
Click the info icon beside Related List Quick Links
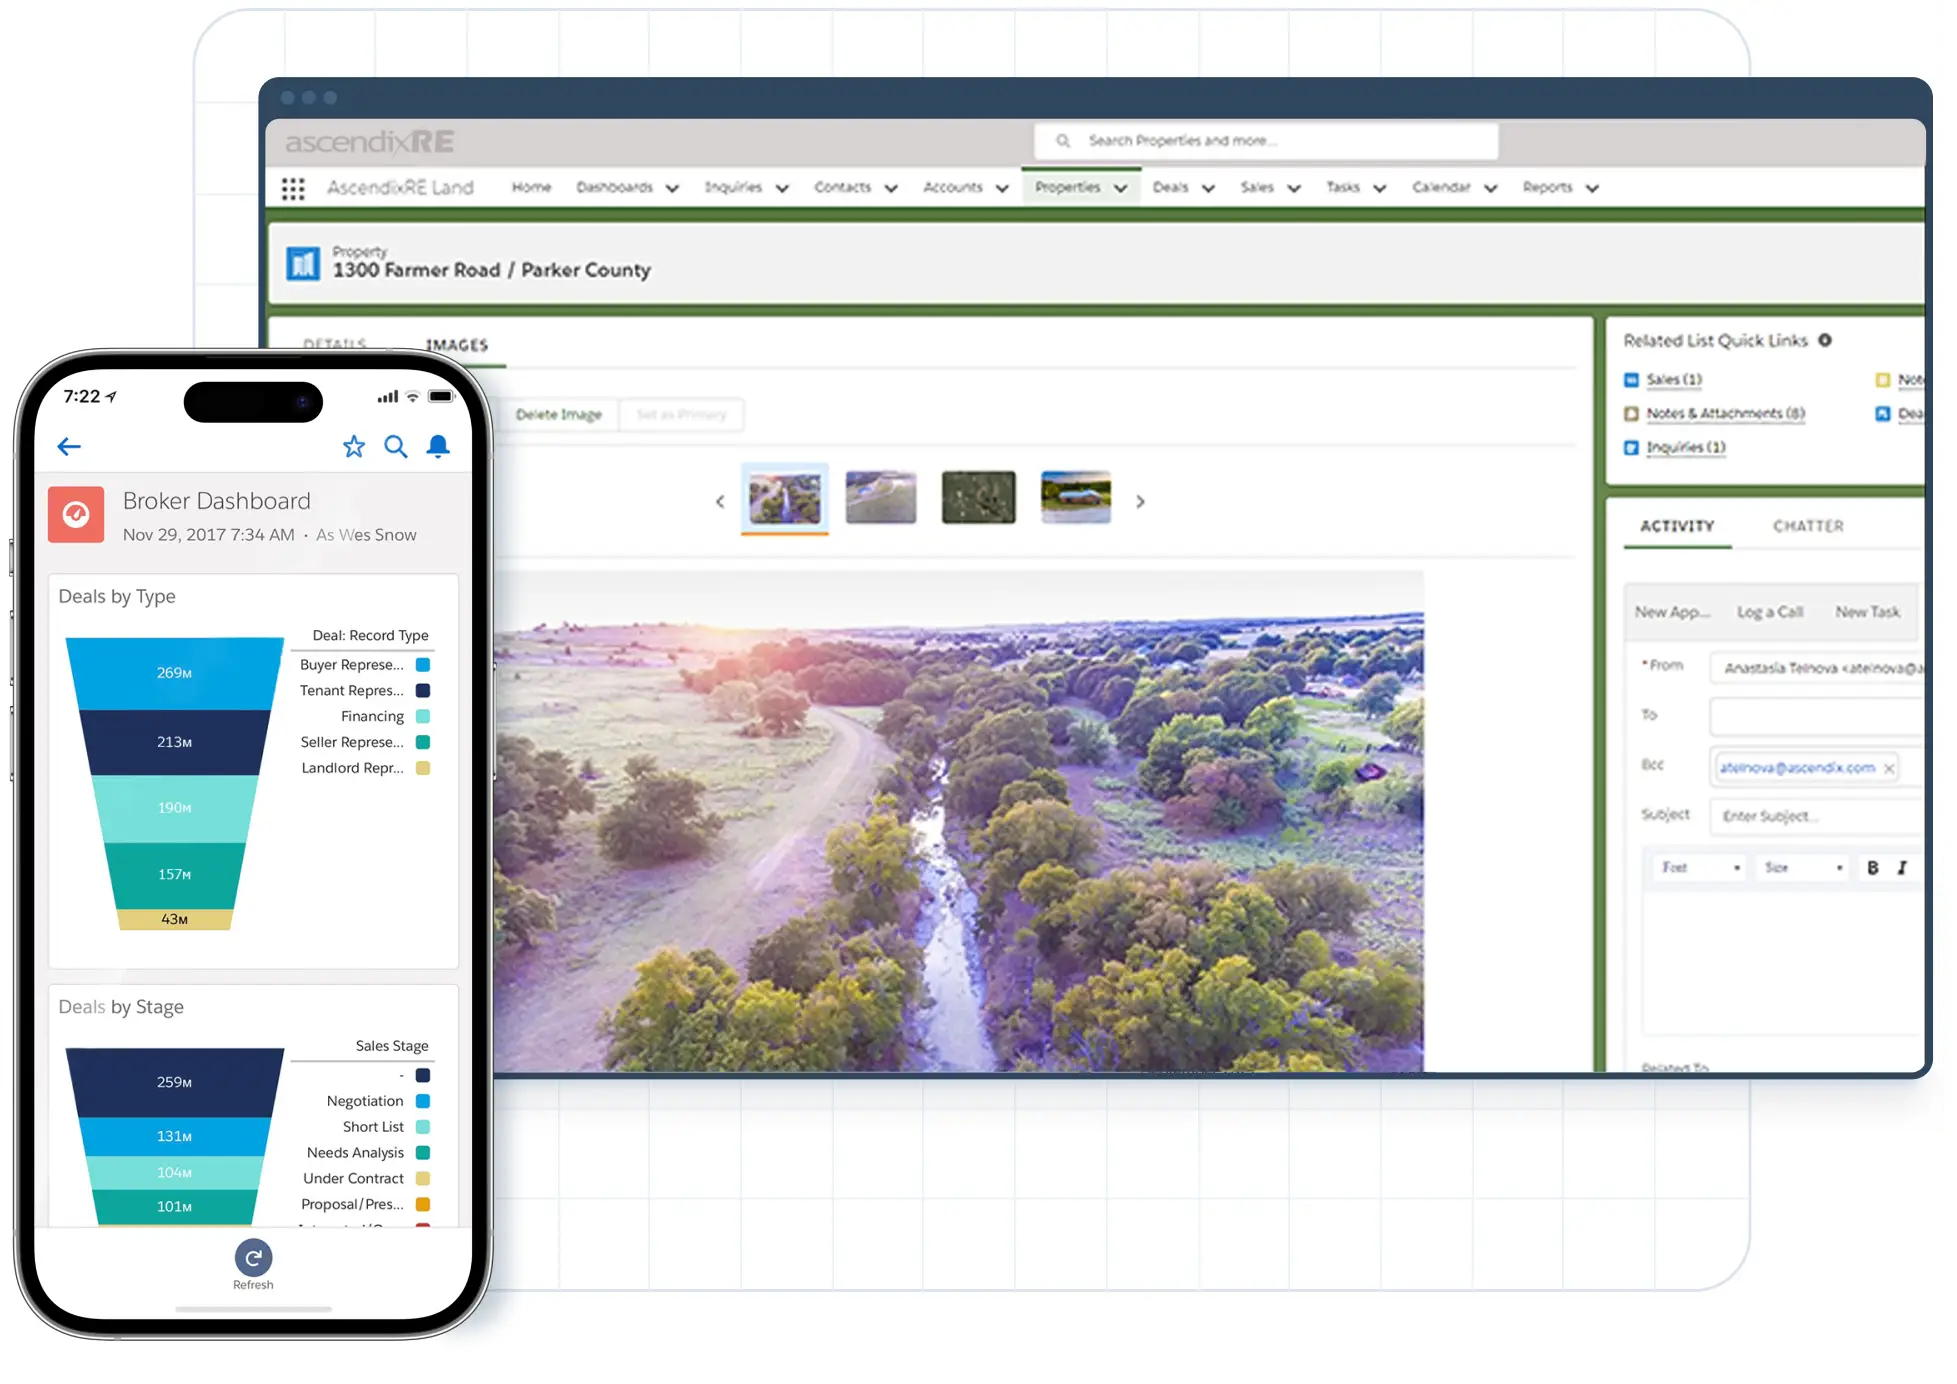1825,340
